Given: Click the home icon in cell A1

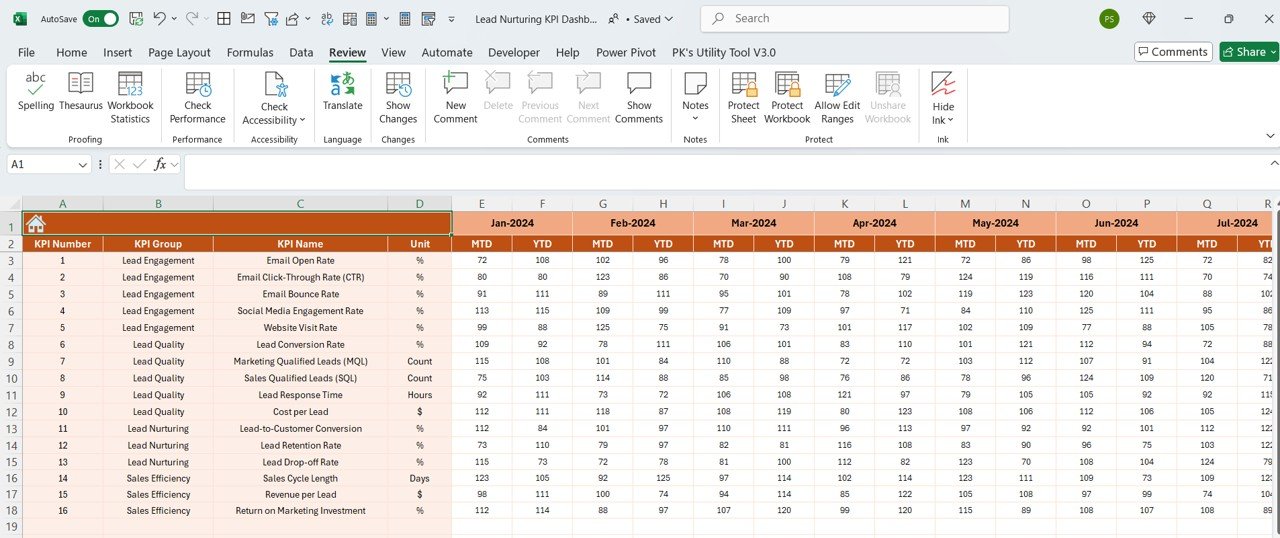Looking at the screenshot, I should pyautogui.click(x=36, y=224).
